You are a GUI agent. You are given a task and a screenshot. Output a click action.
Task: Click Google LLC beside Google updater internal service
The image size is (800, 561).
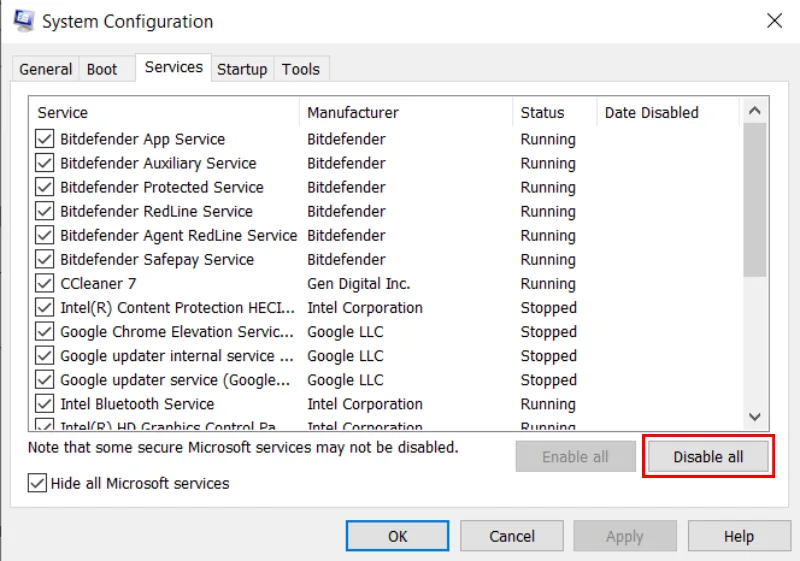click(x=345, y=356)
